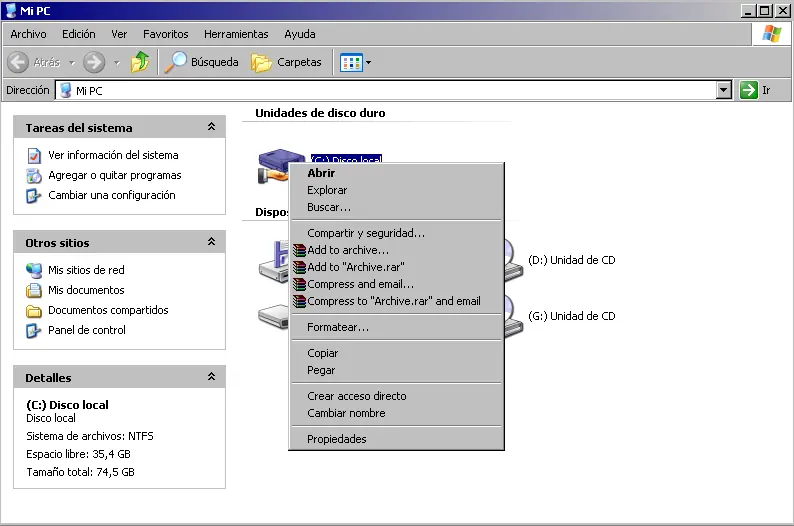This screenshot has width=794, height=526.
Task: Collapse the Tareas del sistema panel
Action: click(x=211, y=127)
